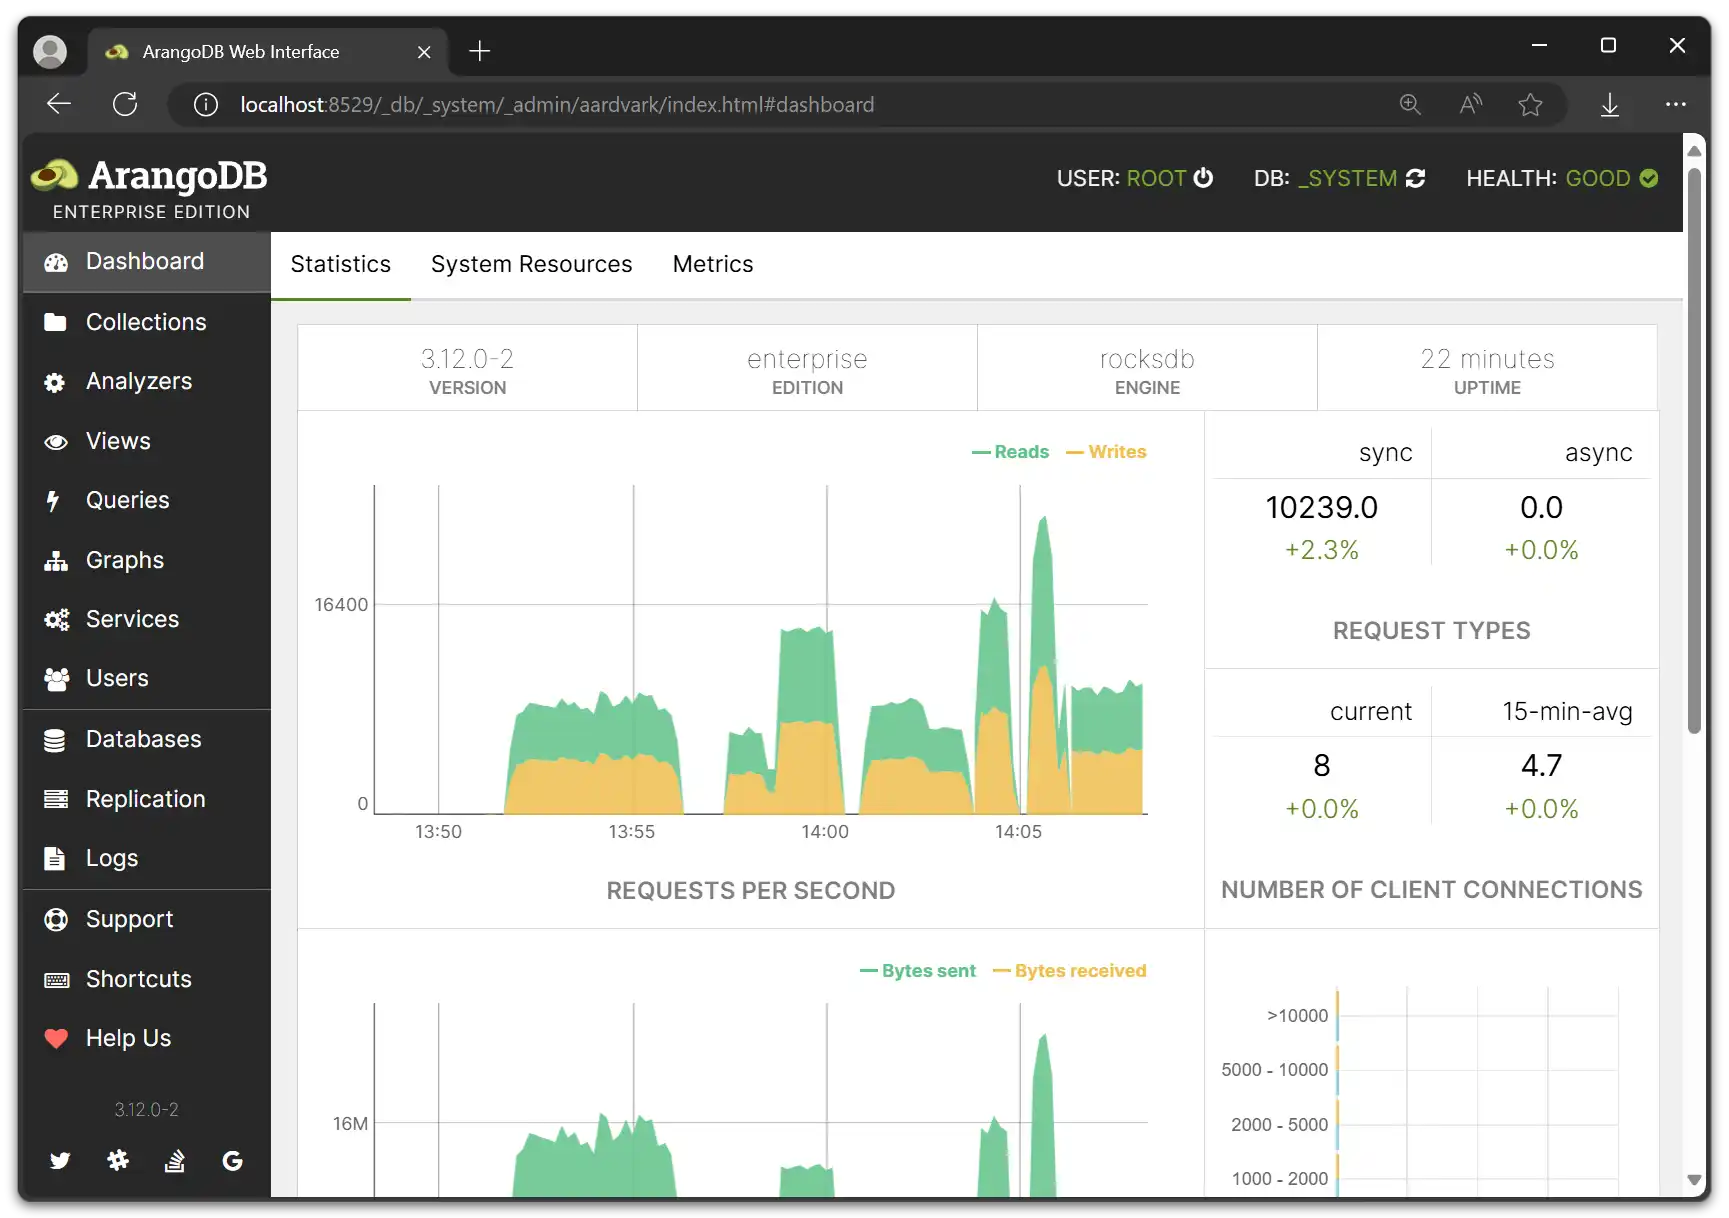Image resolution: width=1729 pixels, height=1218 pixels.
Task: Switch to the Metrics tab
Action: coord(713,264)
